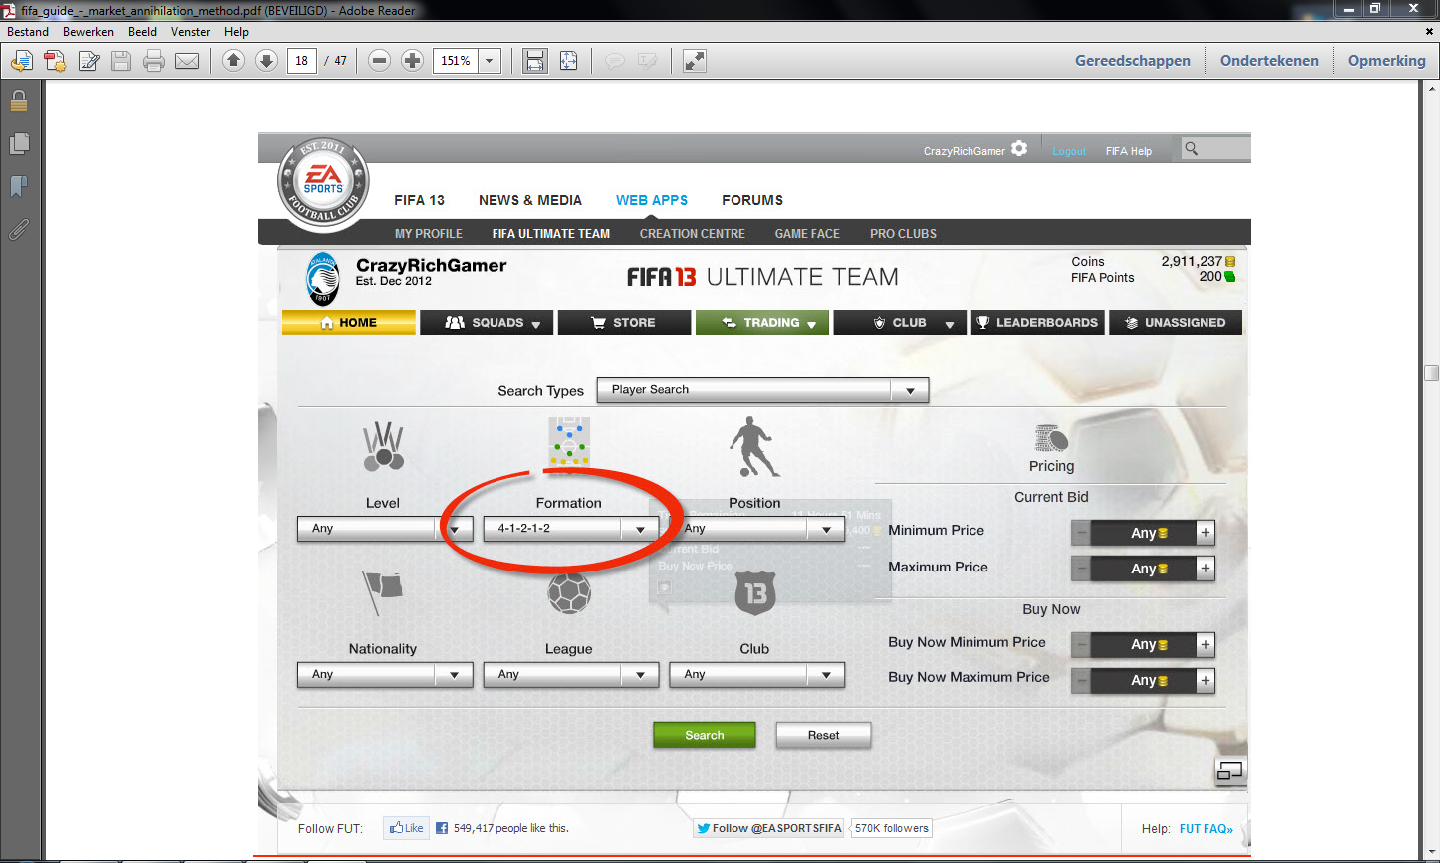This screenshot has height=863, width=1440.
Task: Open the League dropdown
Action: [571, 675]
